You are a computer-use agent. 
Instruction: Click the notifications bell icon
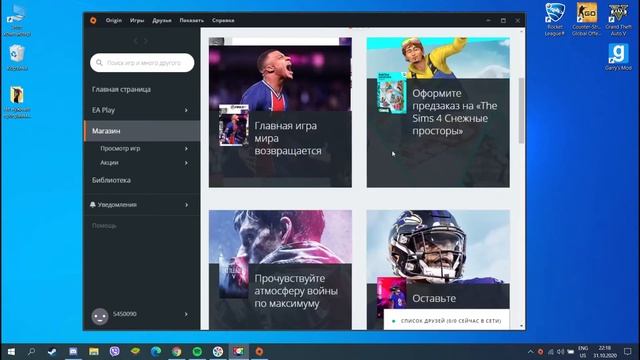[x=93, y=204]
